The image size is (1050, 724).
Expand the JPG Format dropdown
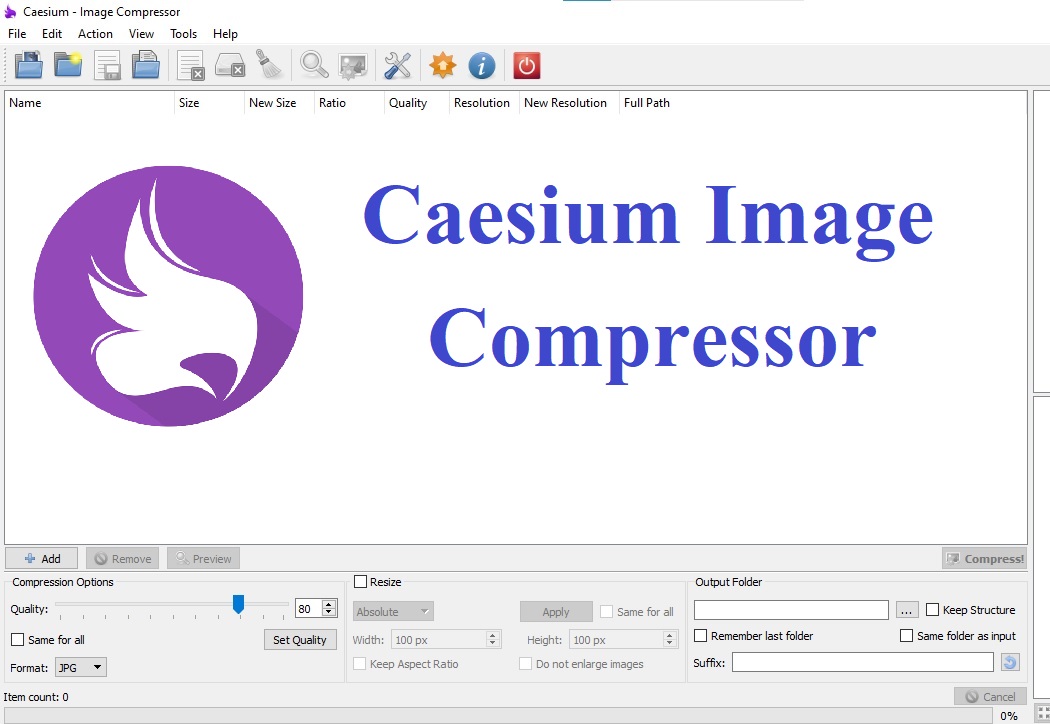(81, 667)
